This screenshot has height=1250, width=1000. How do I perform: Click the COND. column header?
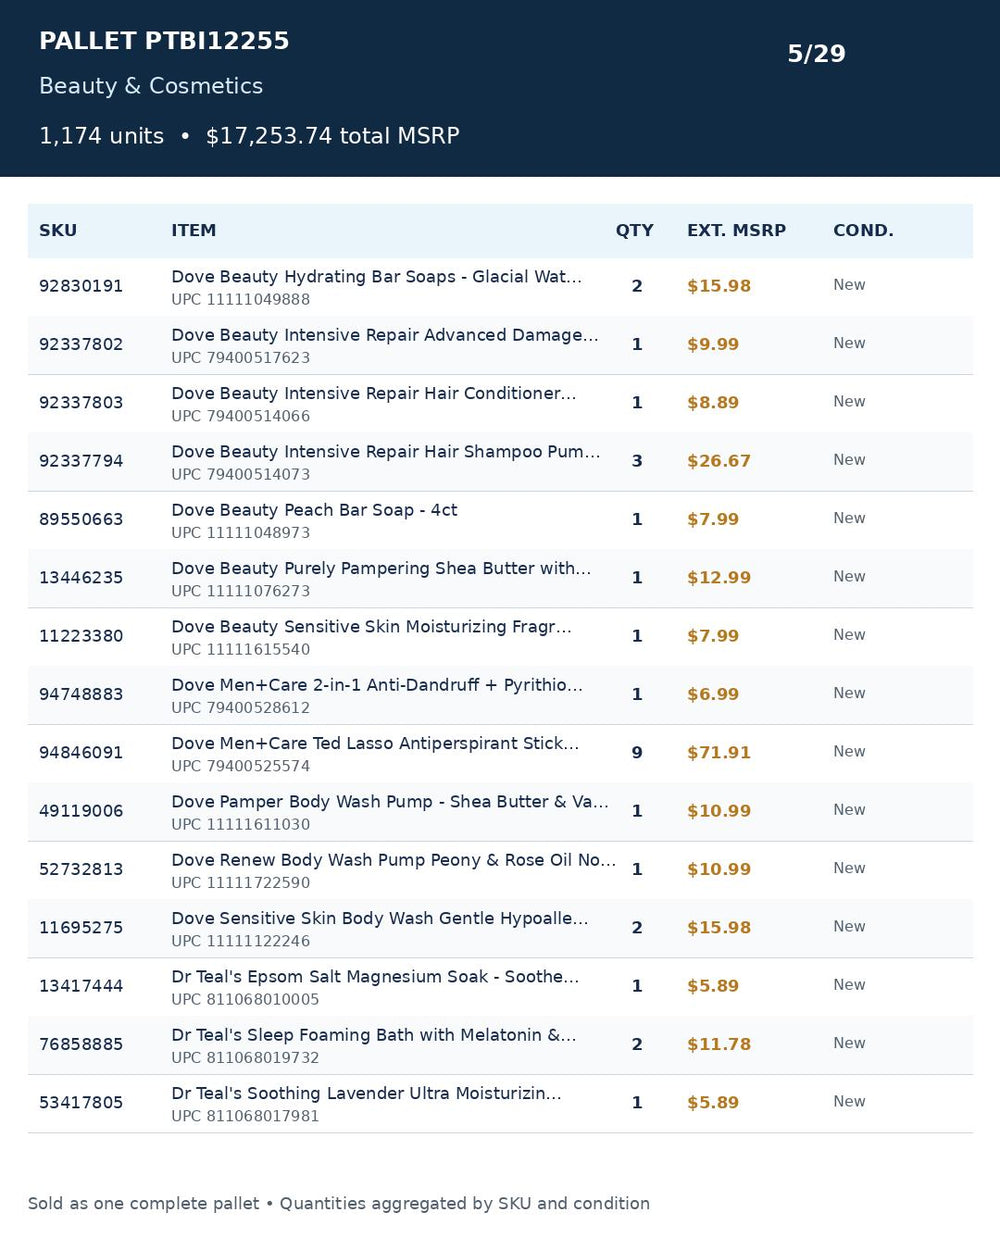pyautogui.click(x=863, y=230)
